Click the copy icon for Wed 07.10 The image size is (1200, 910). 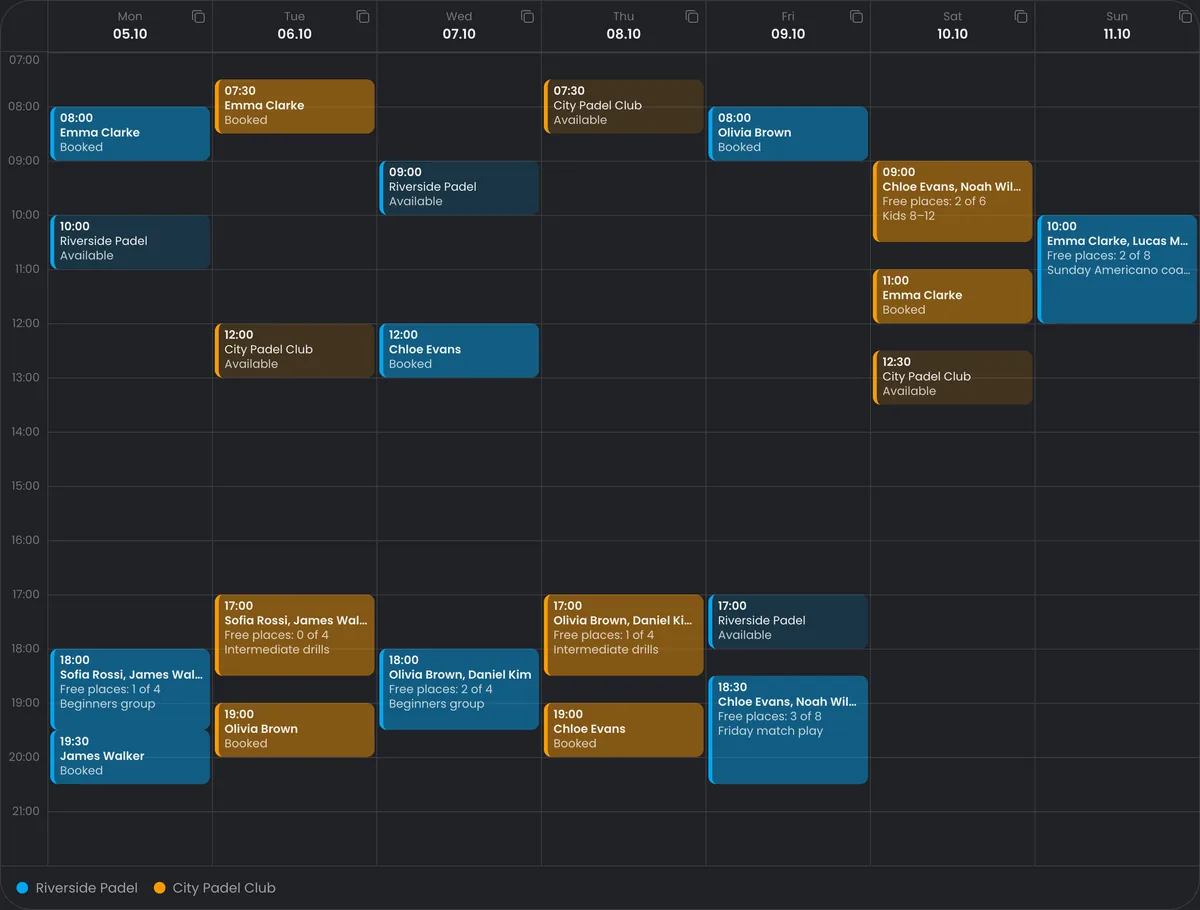[527, 17]
